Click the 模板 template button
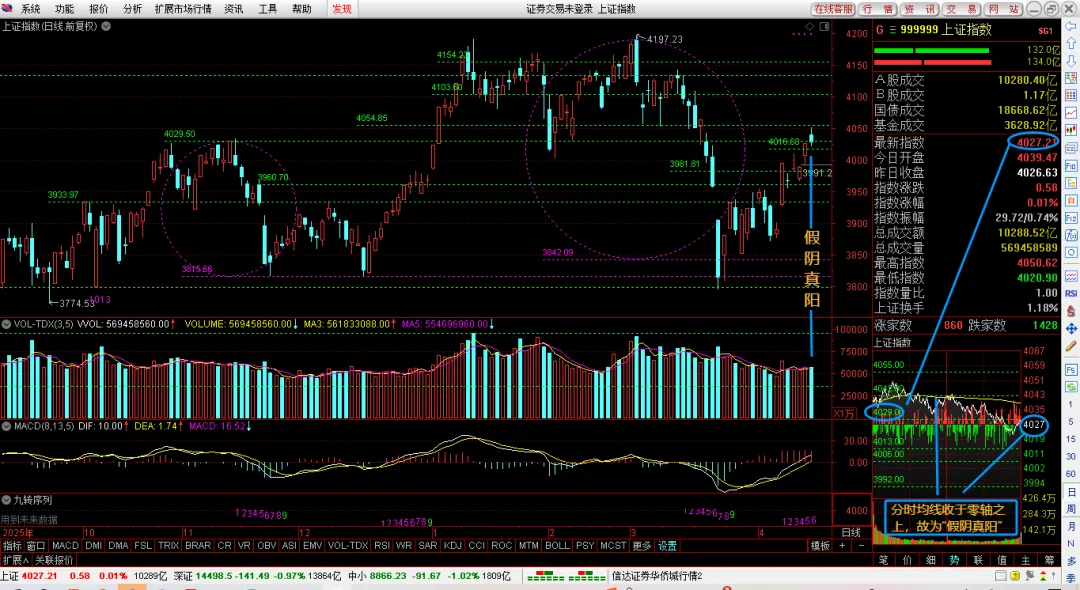The height and width of the screenshot is (590, 1080). click(x=820, y=545)
